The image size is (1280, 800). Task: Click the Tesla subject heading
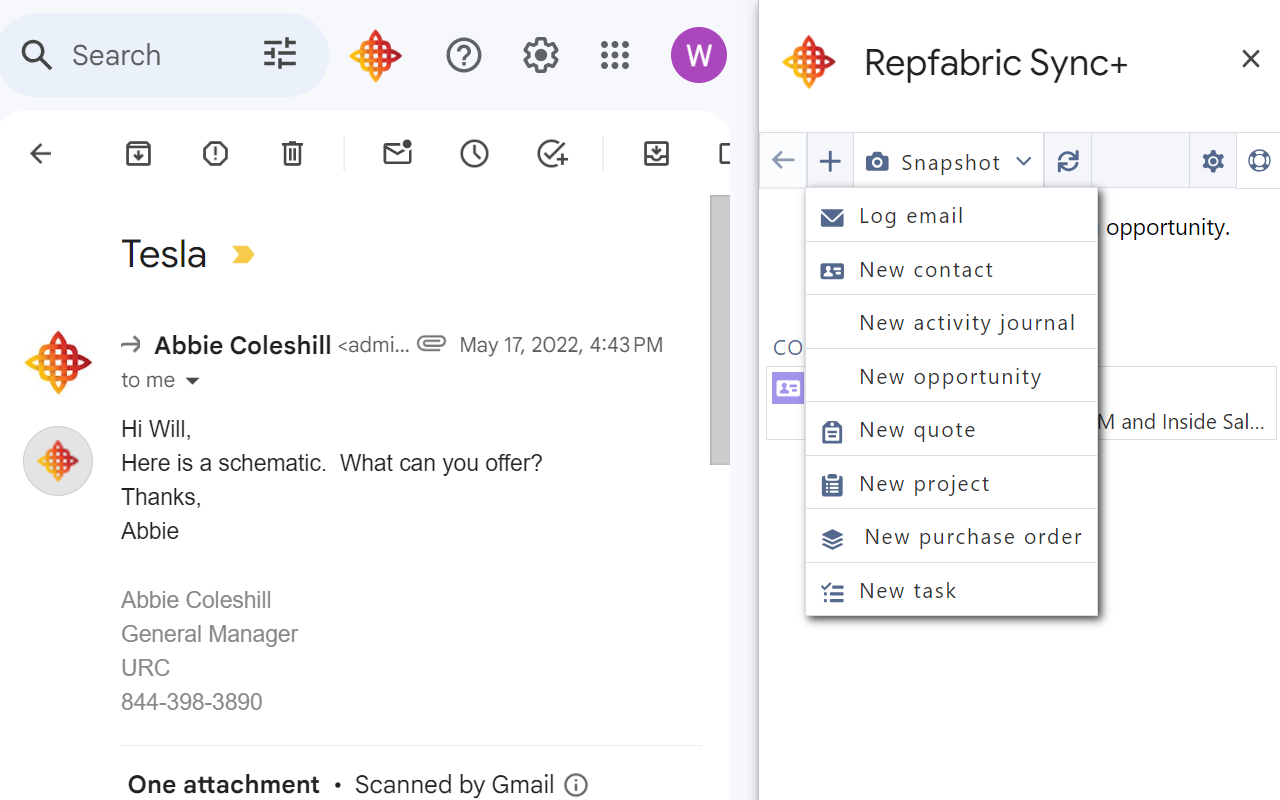click(164, 254)
